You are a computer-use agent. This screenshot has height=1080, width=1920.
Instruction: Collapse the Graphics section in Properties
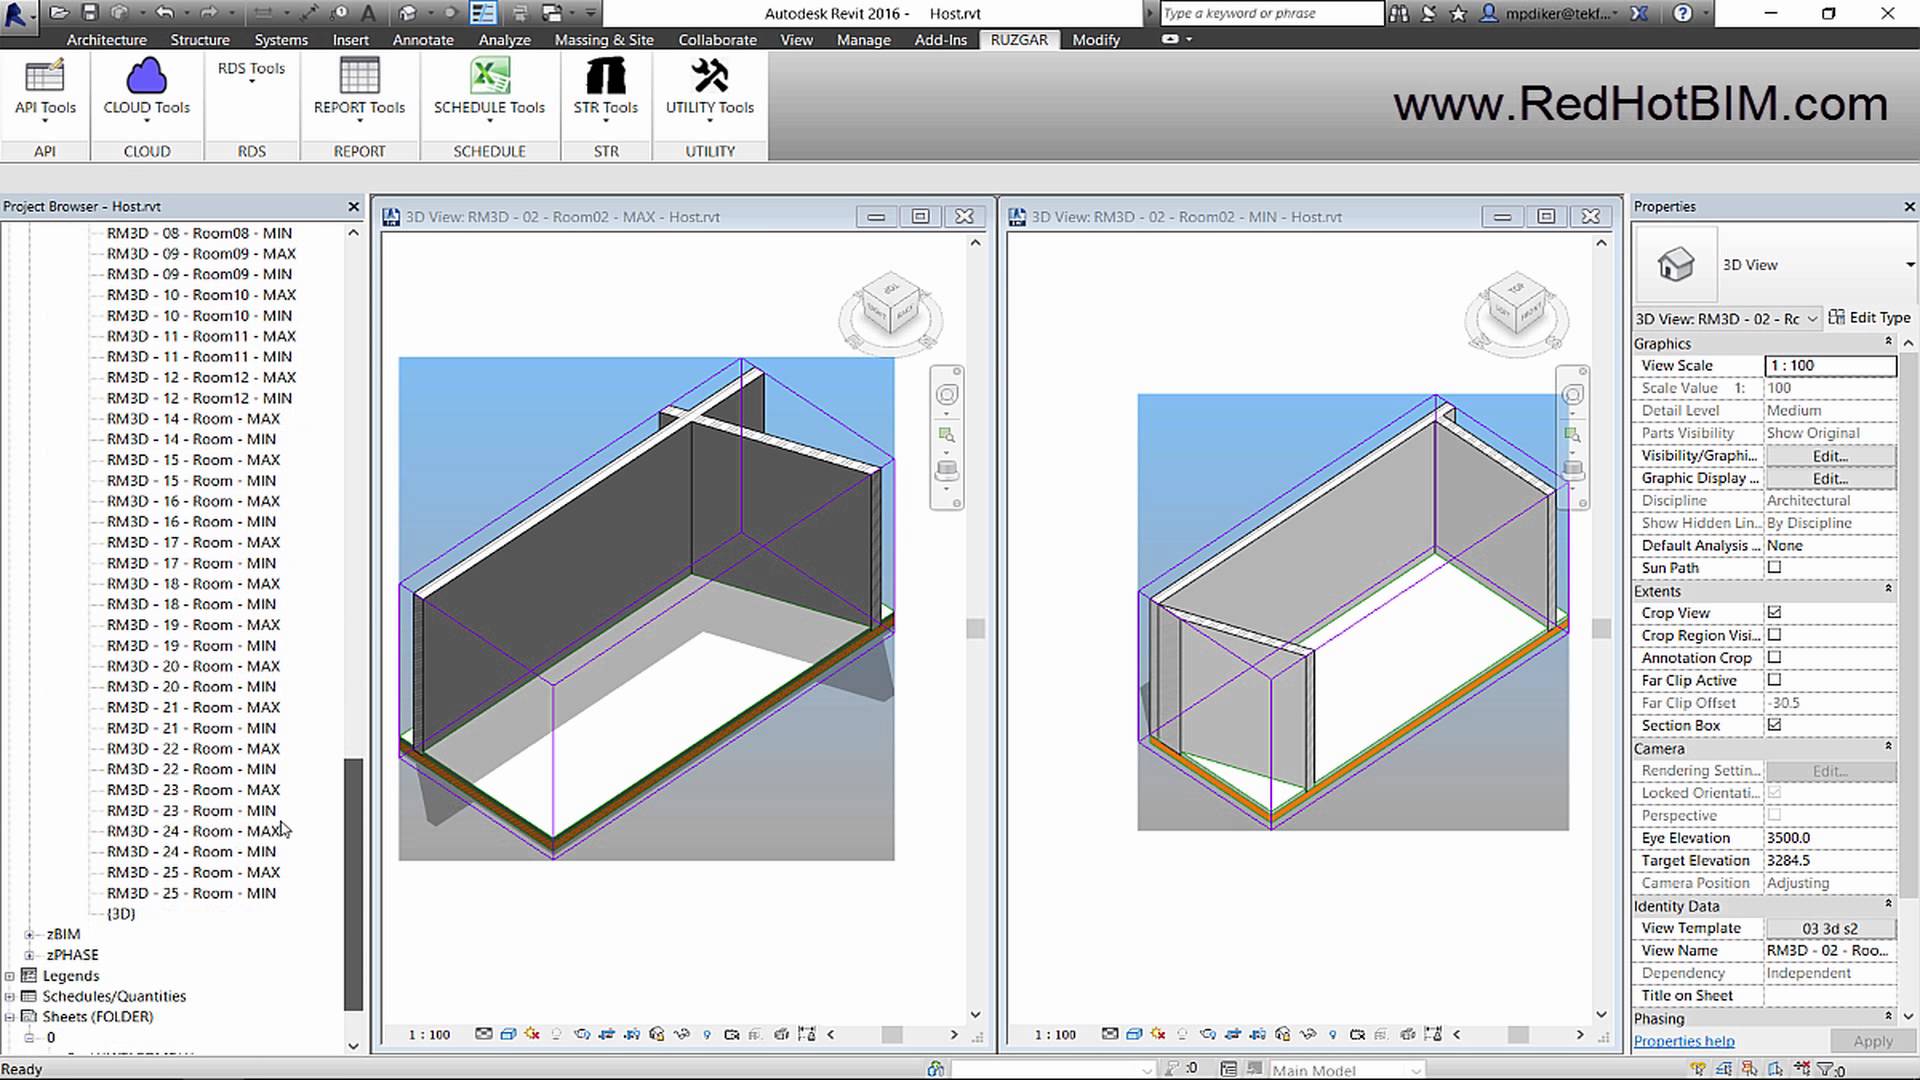pyautogui.click(x=1888, y=342)
